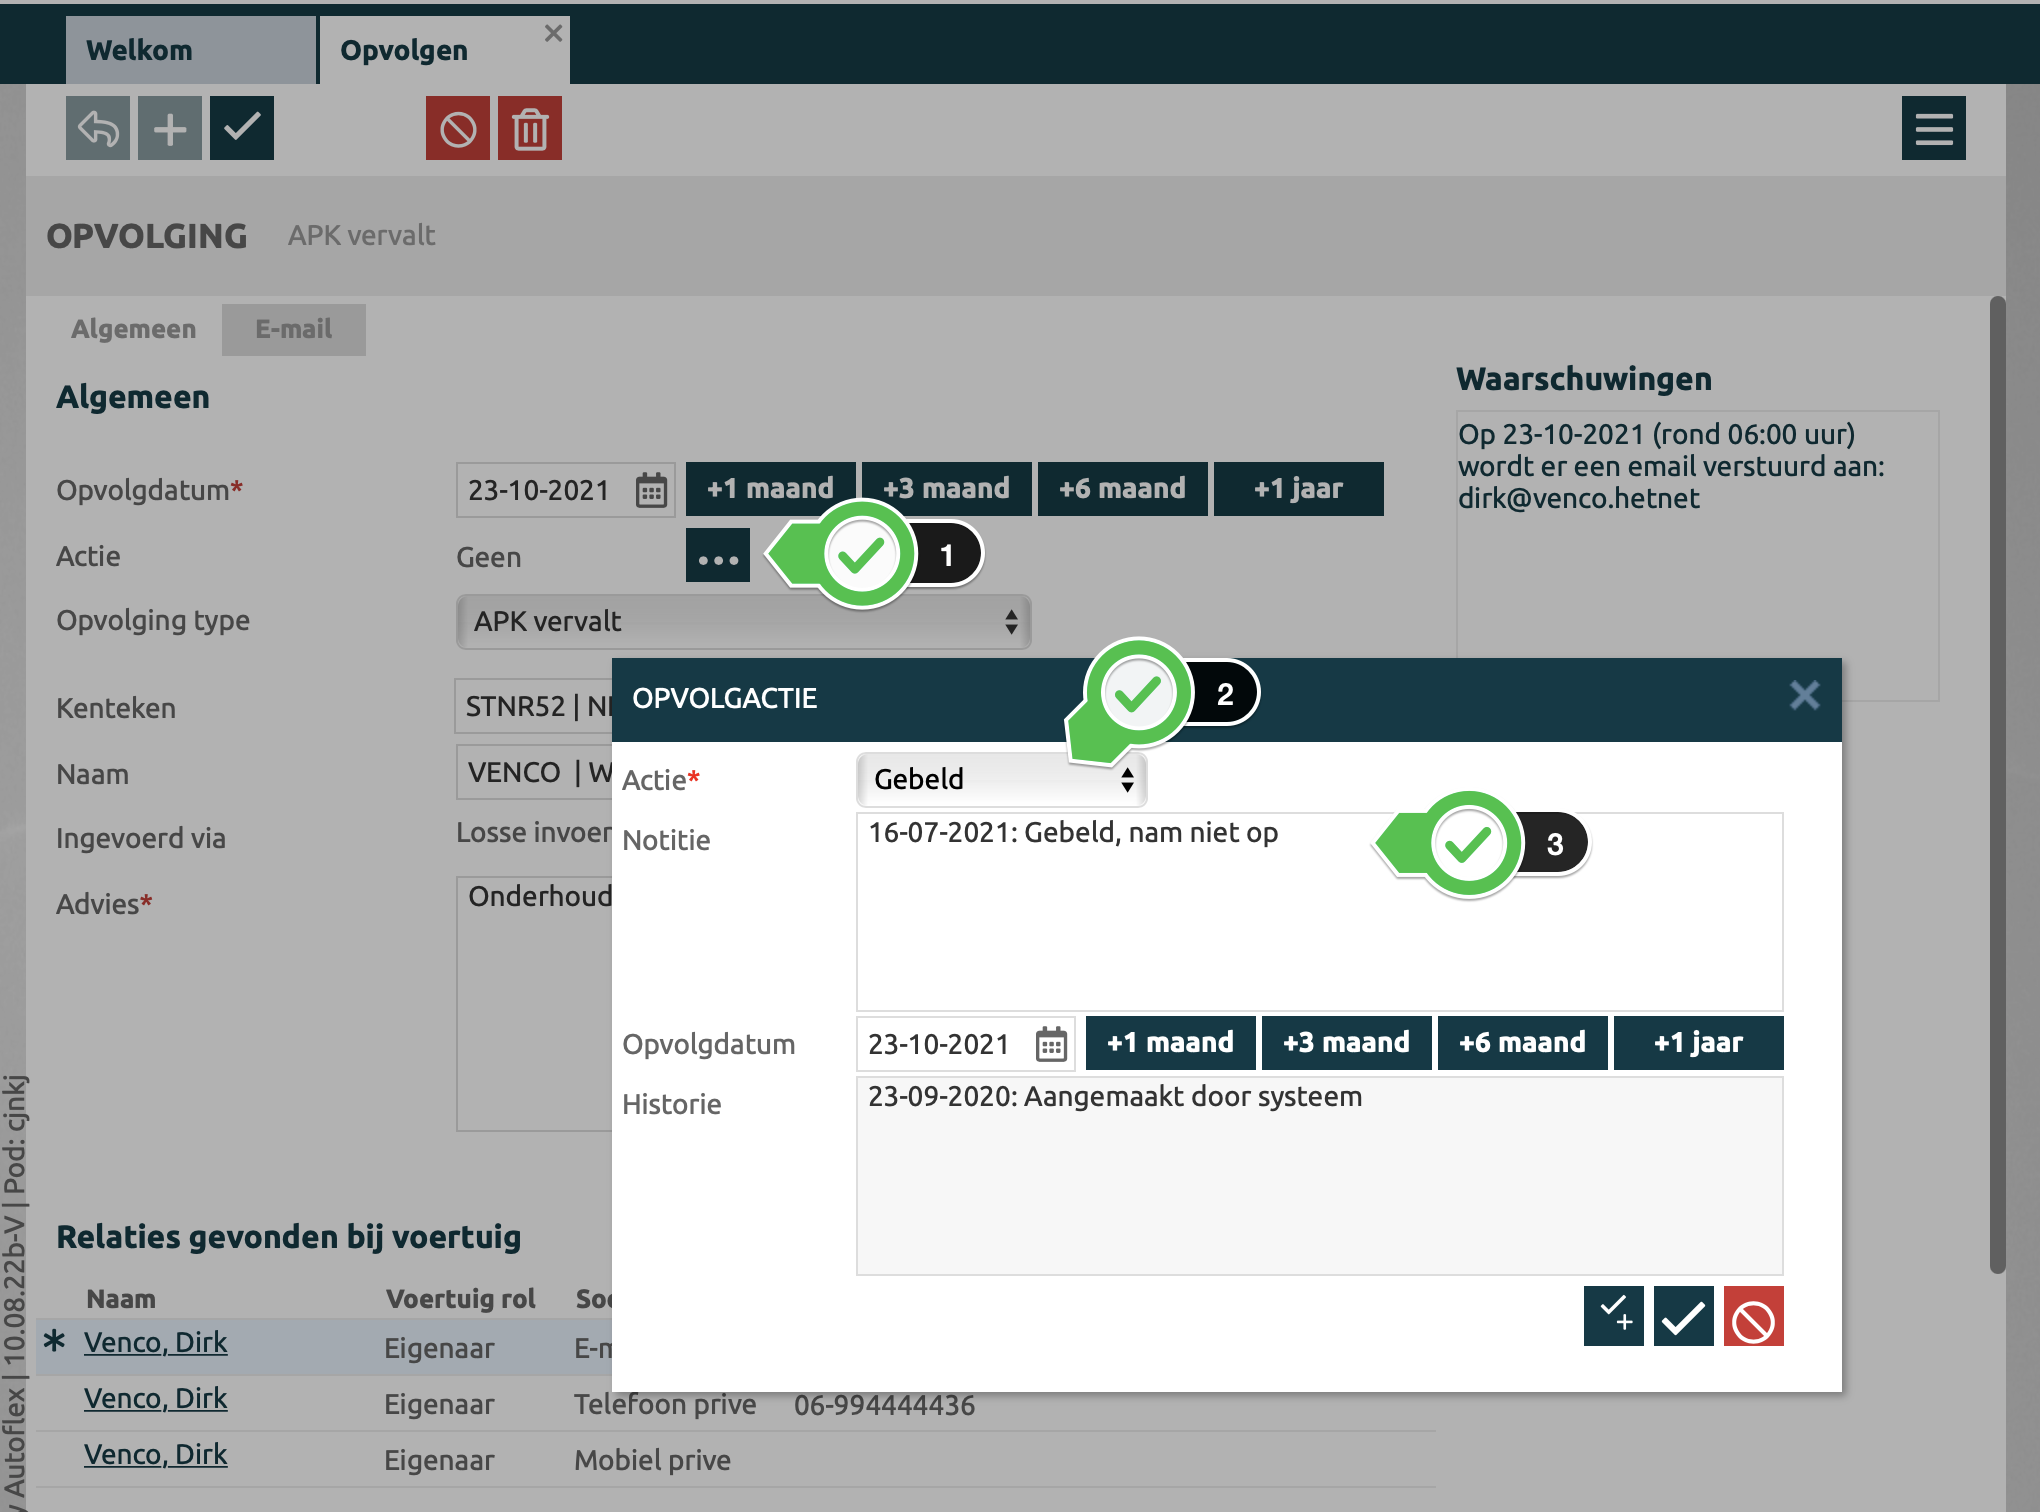Cancel dialog with red prohibit button

pos(1753,1316)
